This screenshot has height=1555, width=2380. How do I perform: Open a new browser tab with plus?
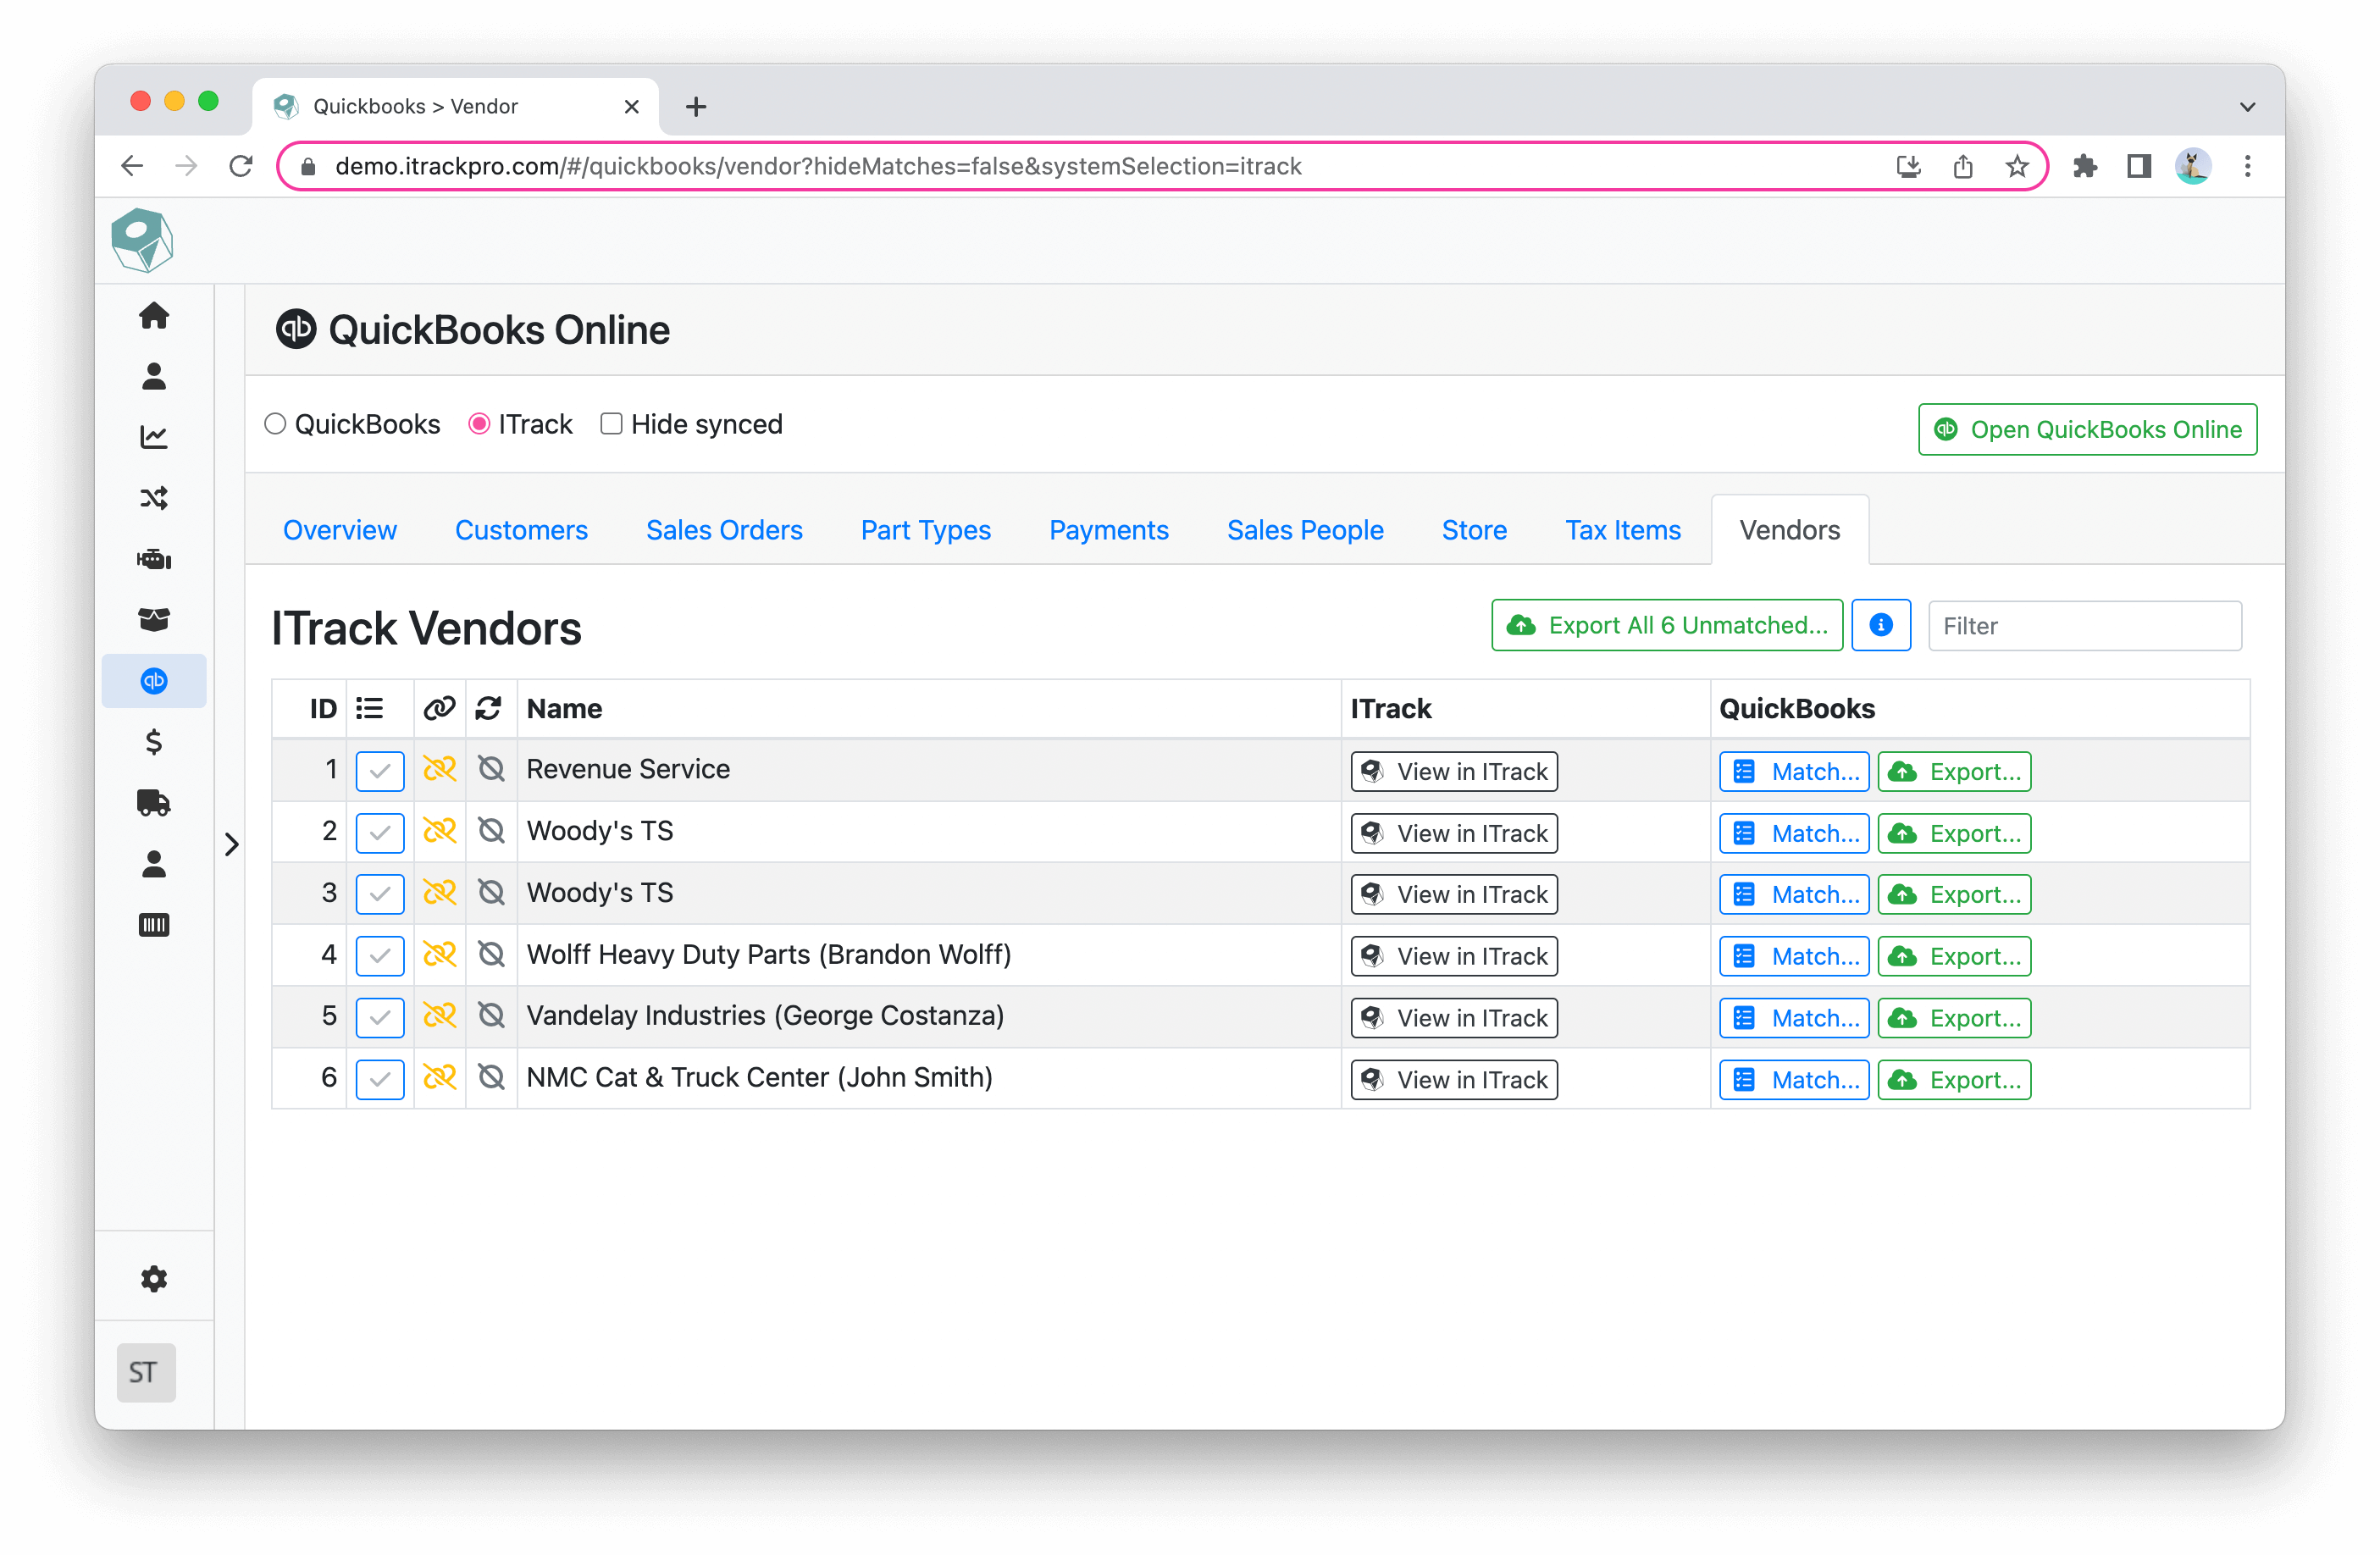point(696,107)
